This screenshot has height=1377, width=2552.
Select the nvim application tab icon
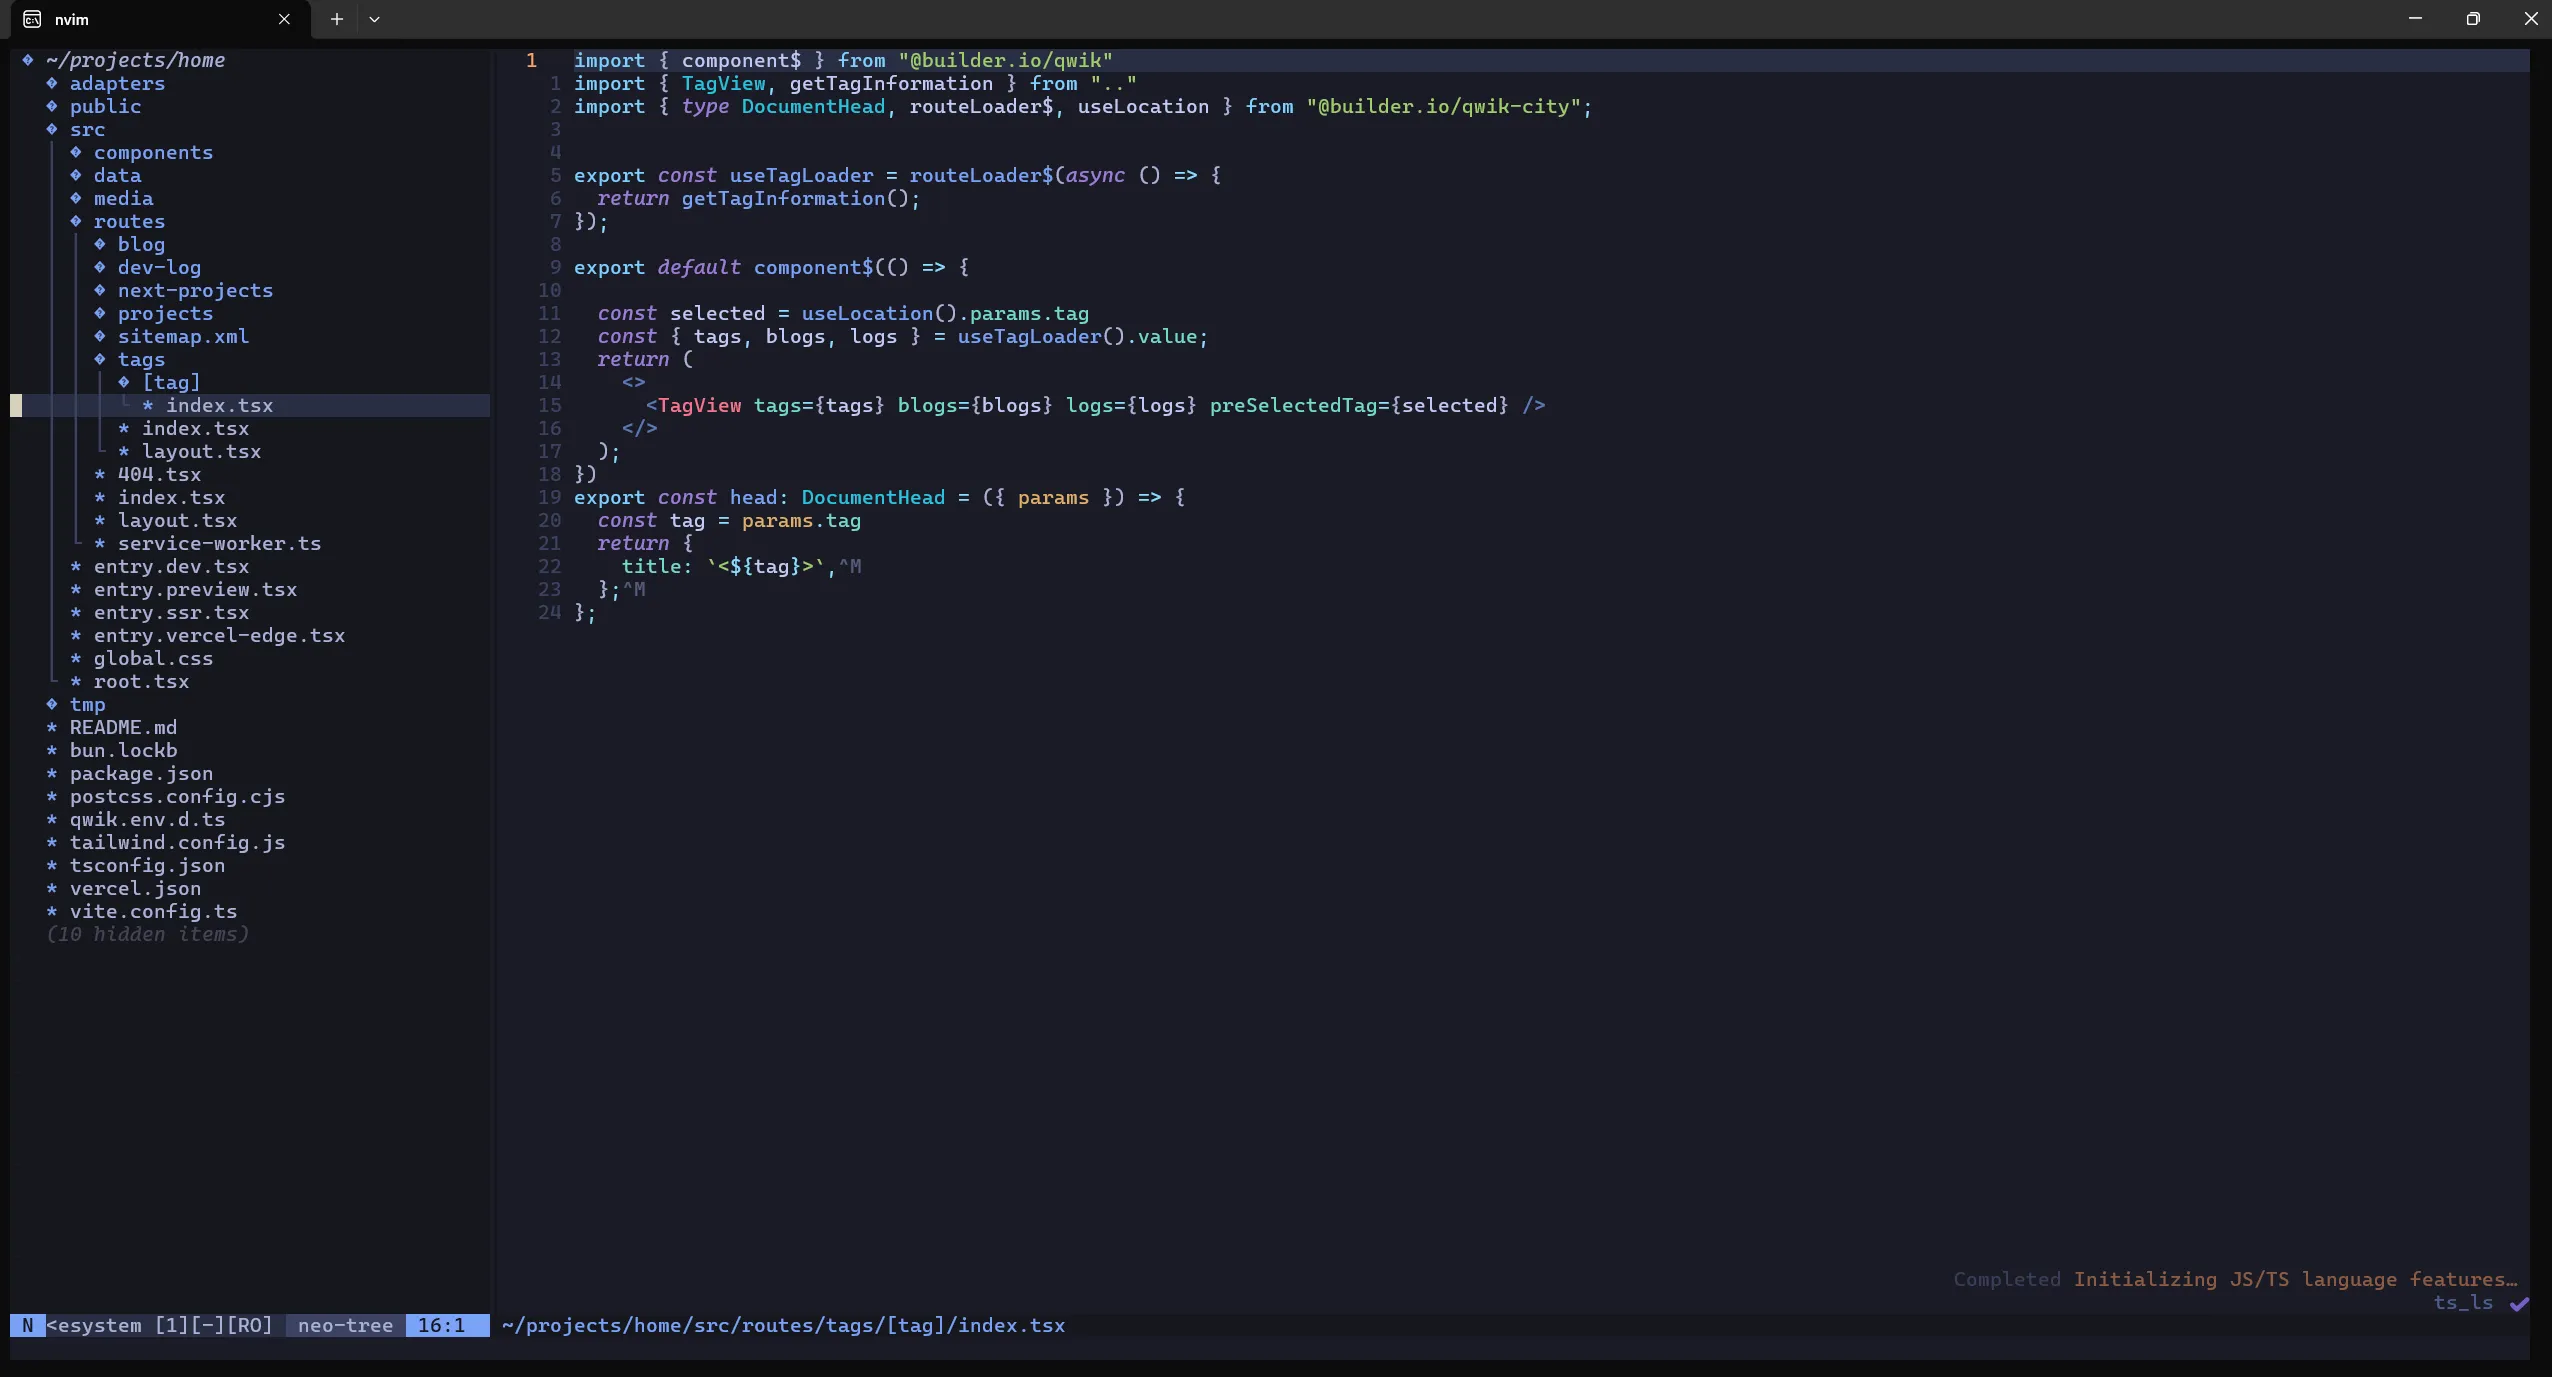pyautogui.click(x=32, y=19)
